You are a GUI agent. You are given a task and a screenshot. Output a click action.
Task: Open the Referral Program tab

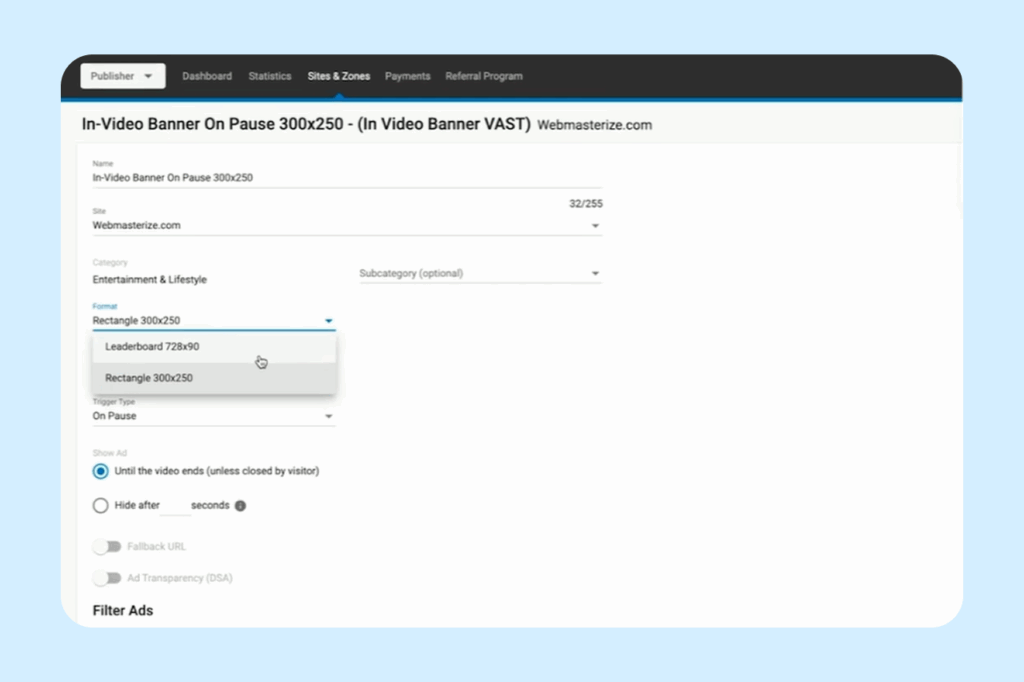484,75
